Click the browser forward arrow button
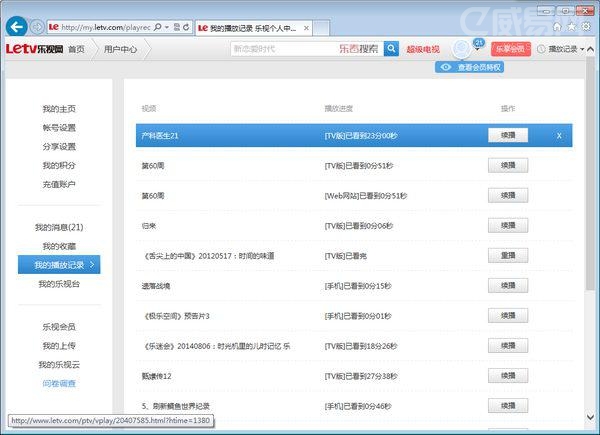Viewport: 600px width, 435px height. tap(37, 26)
